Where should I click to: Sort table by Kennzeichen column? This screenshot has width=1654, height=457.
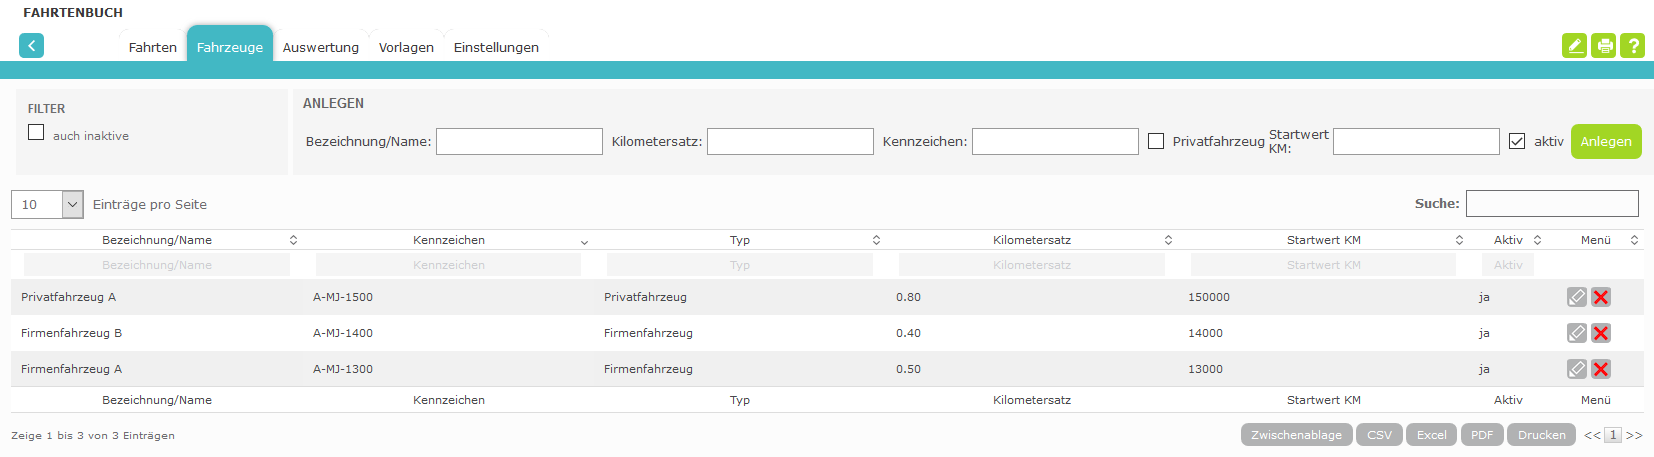pos(449,240)
